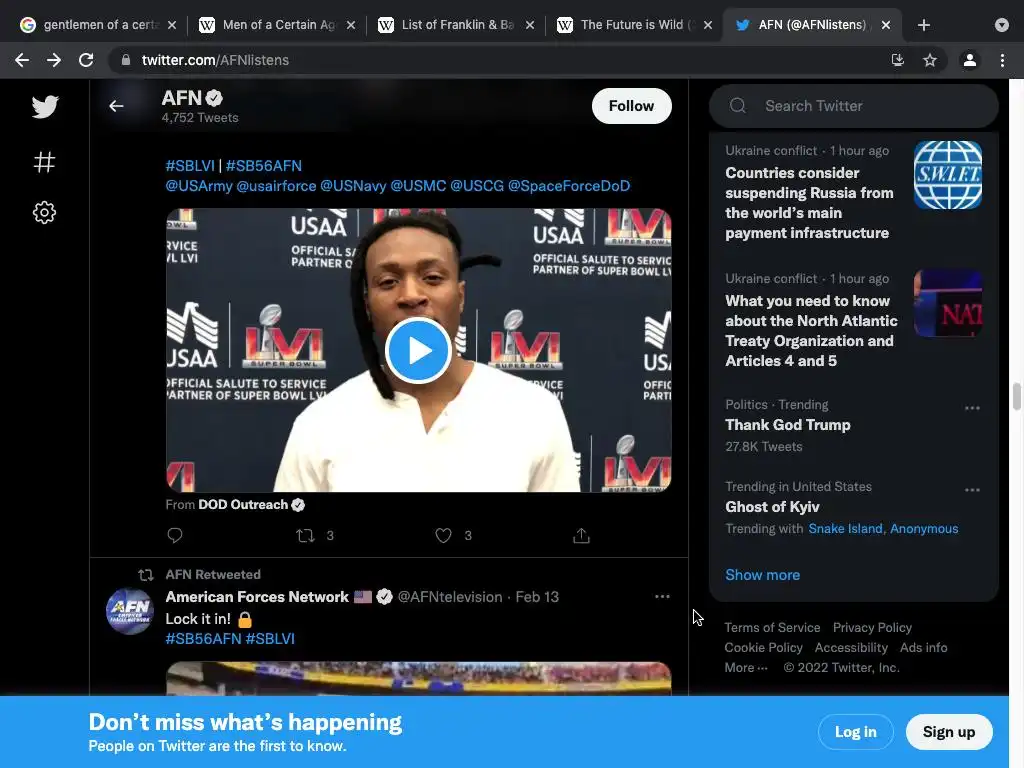Open more options on American Forces Network tweet
Viewport: 1024px width, 768px height.
pos(662,596)
